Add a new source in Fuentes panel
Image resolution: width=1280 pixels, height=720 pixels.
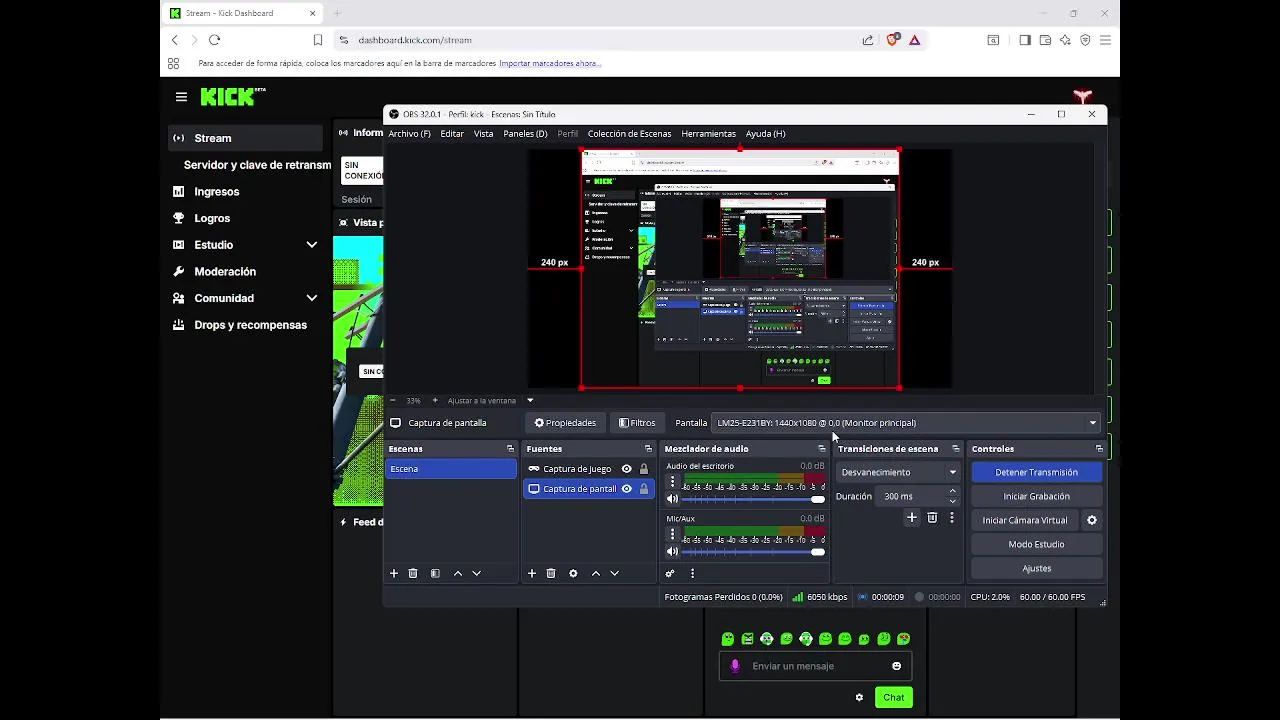click(x=532, y=573)
